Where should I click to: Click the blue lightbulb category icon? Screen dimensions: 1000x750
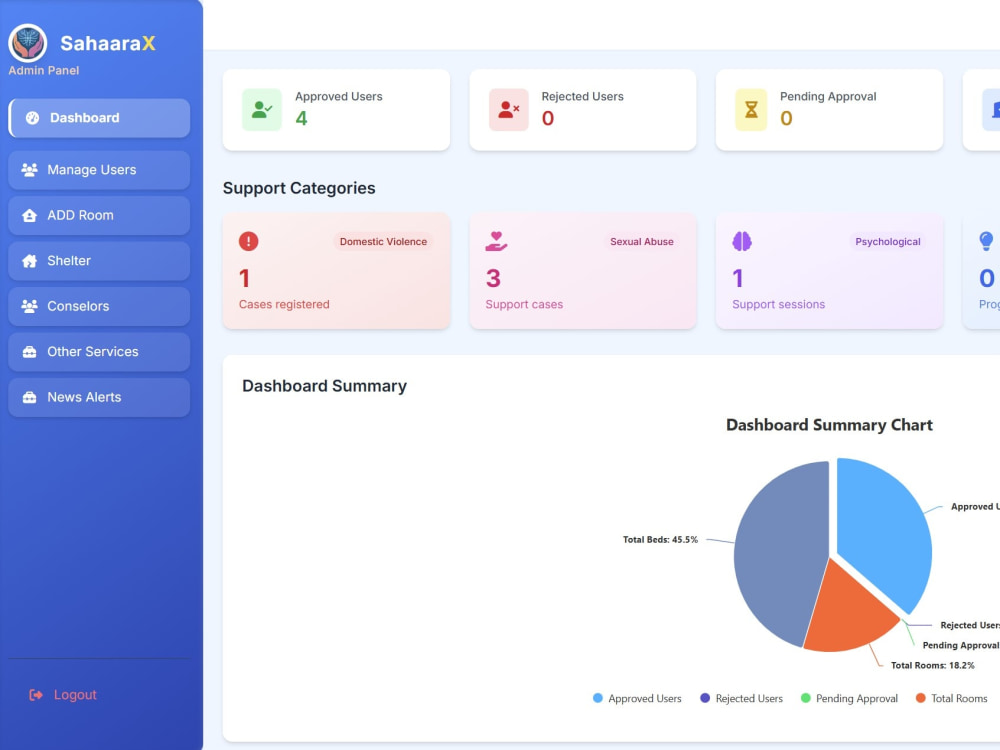coord(986,242)
